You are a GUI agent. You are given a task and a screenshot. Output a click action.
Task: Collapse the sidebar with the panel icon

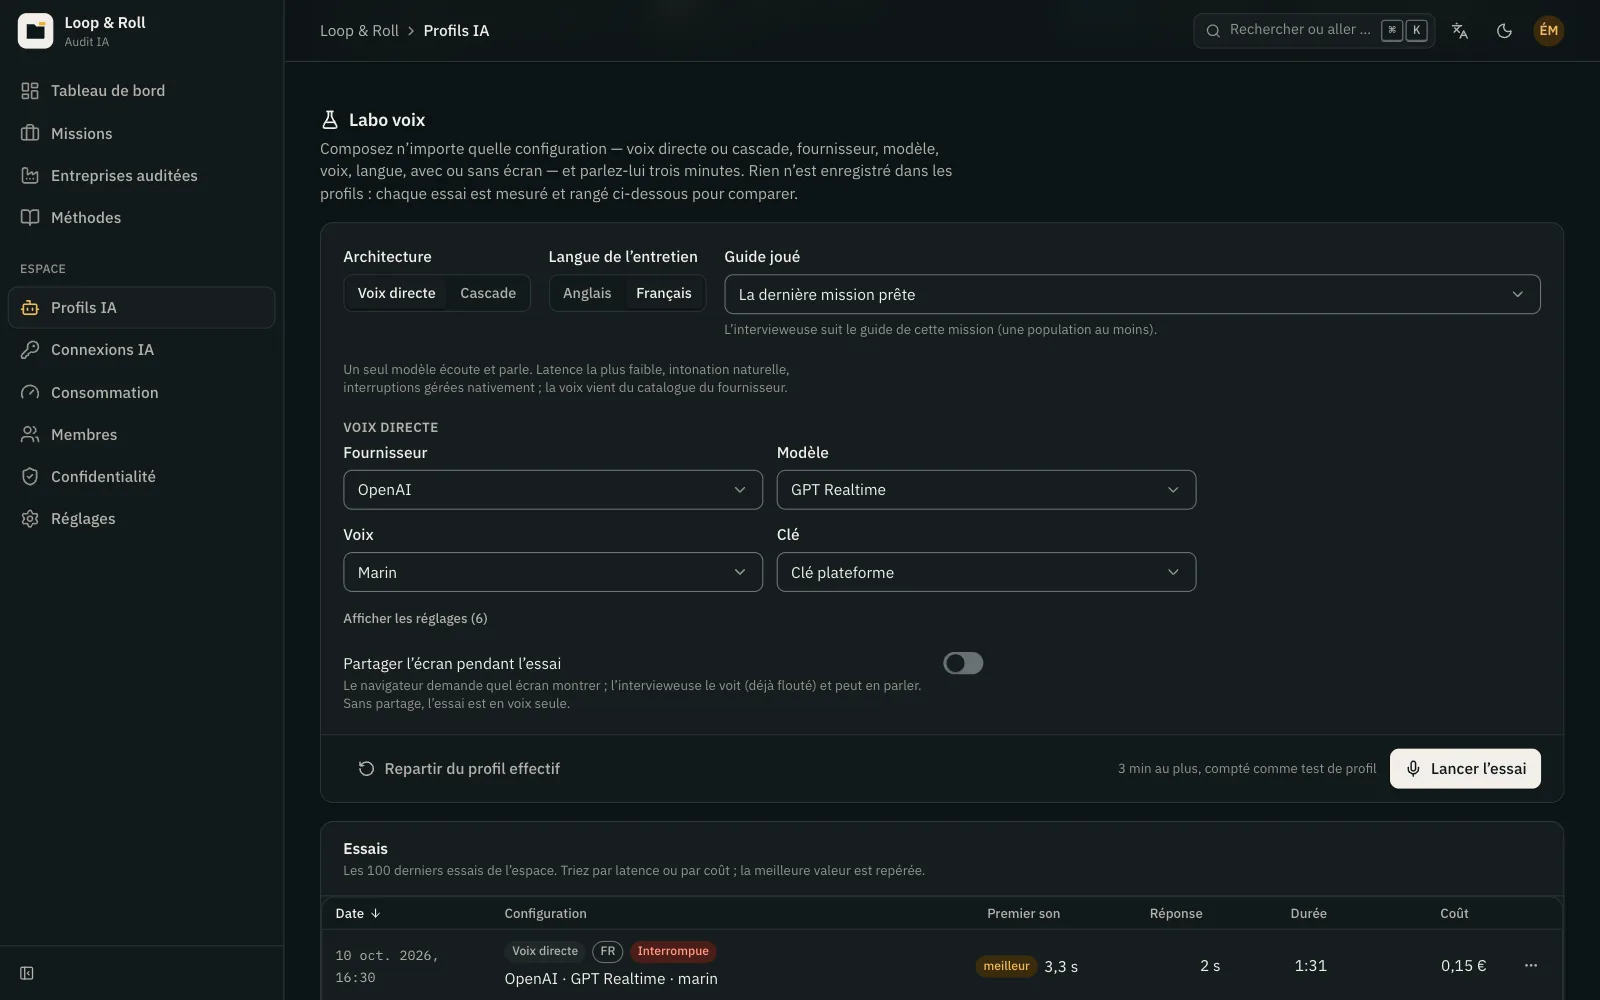click(x=27, y=973)
